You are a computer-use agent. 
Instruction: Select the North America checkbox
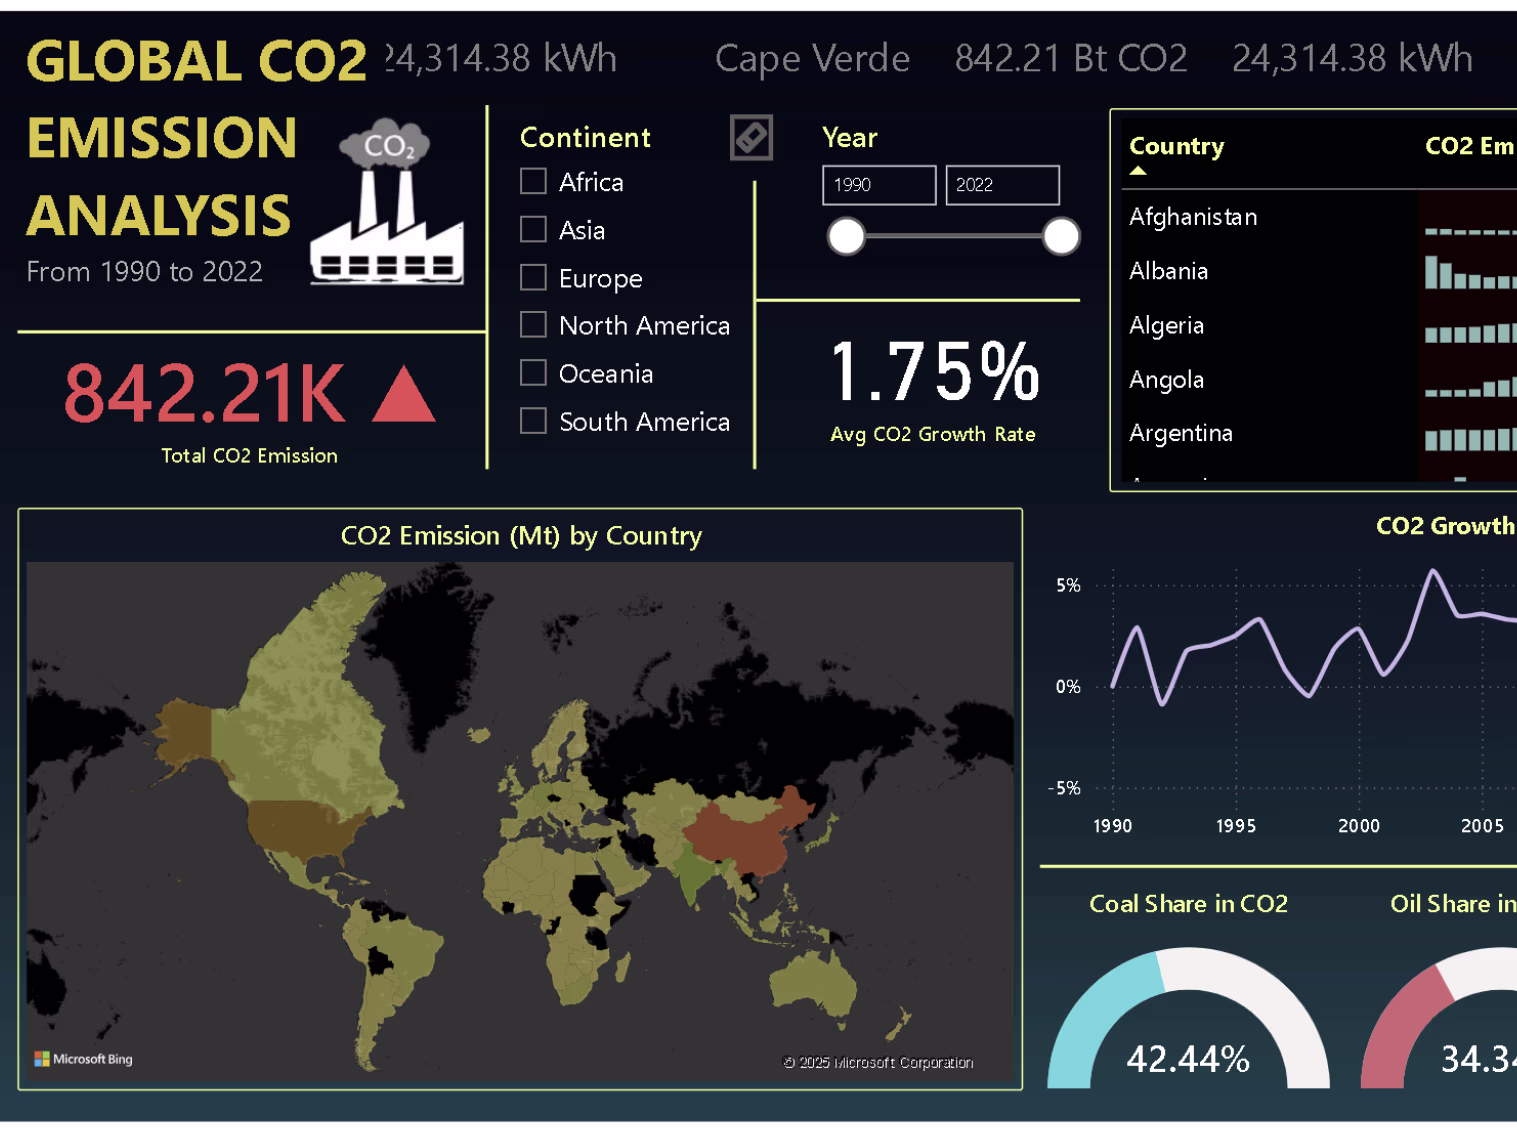(534, 325)
